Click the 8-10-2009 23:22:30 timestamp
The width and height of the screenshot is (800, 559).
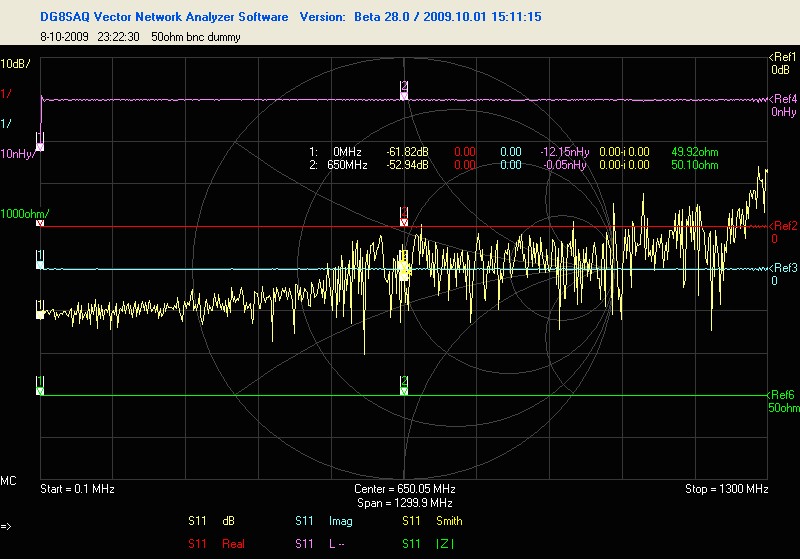coord(90,37)
